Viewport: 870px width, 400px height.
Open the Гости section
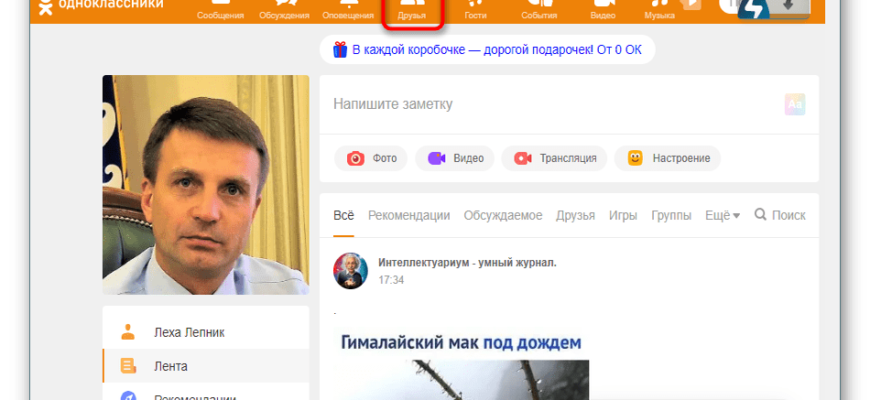click(476, 10)
